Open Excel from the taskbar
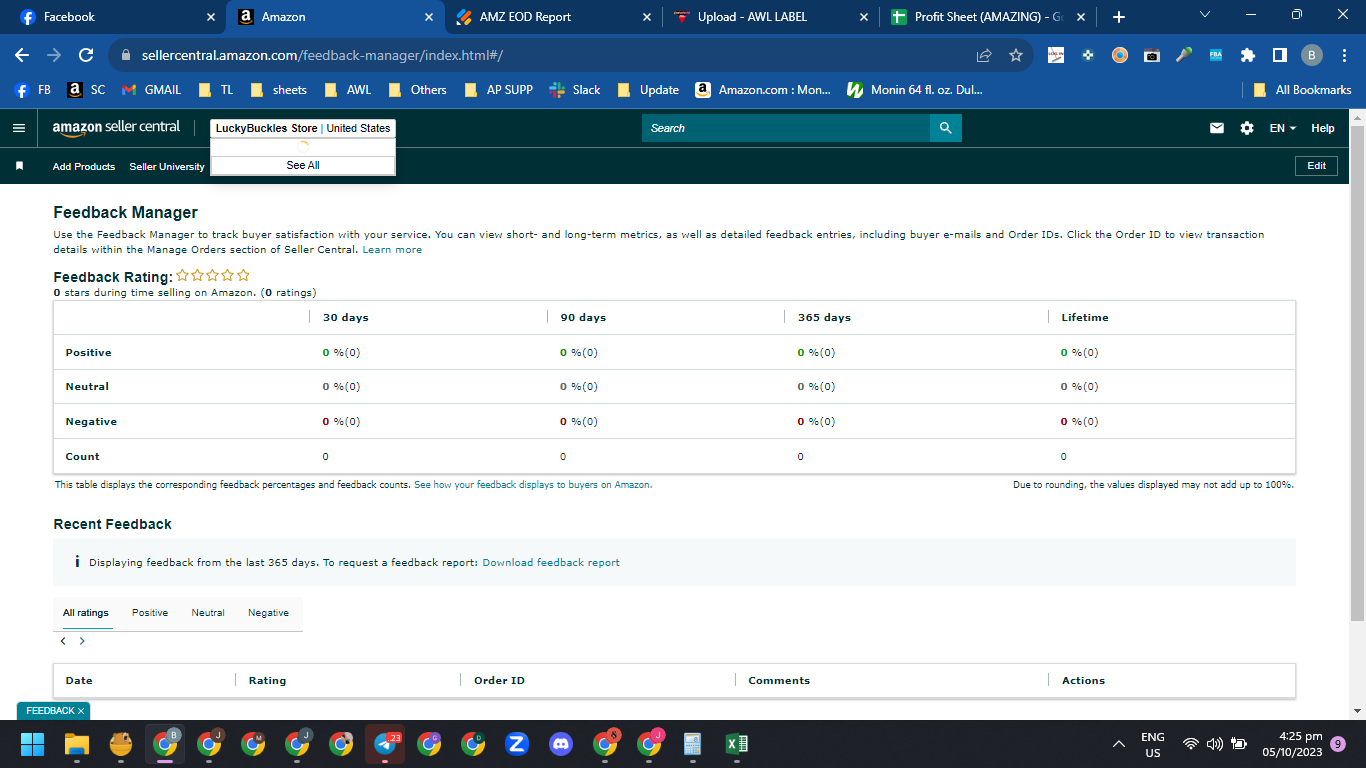The width and height of the screenshot is (1366, 768). pyautogui.click(x=737, y=744)
